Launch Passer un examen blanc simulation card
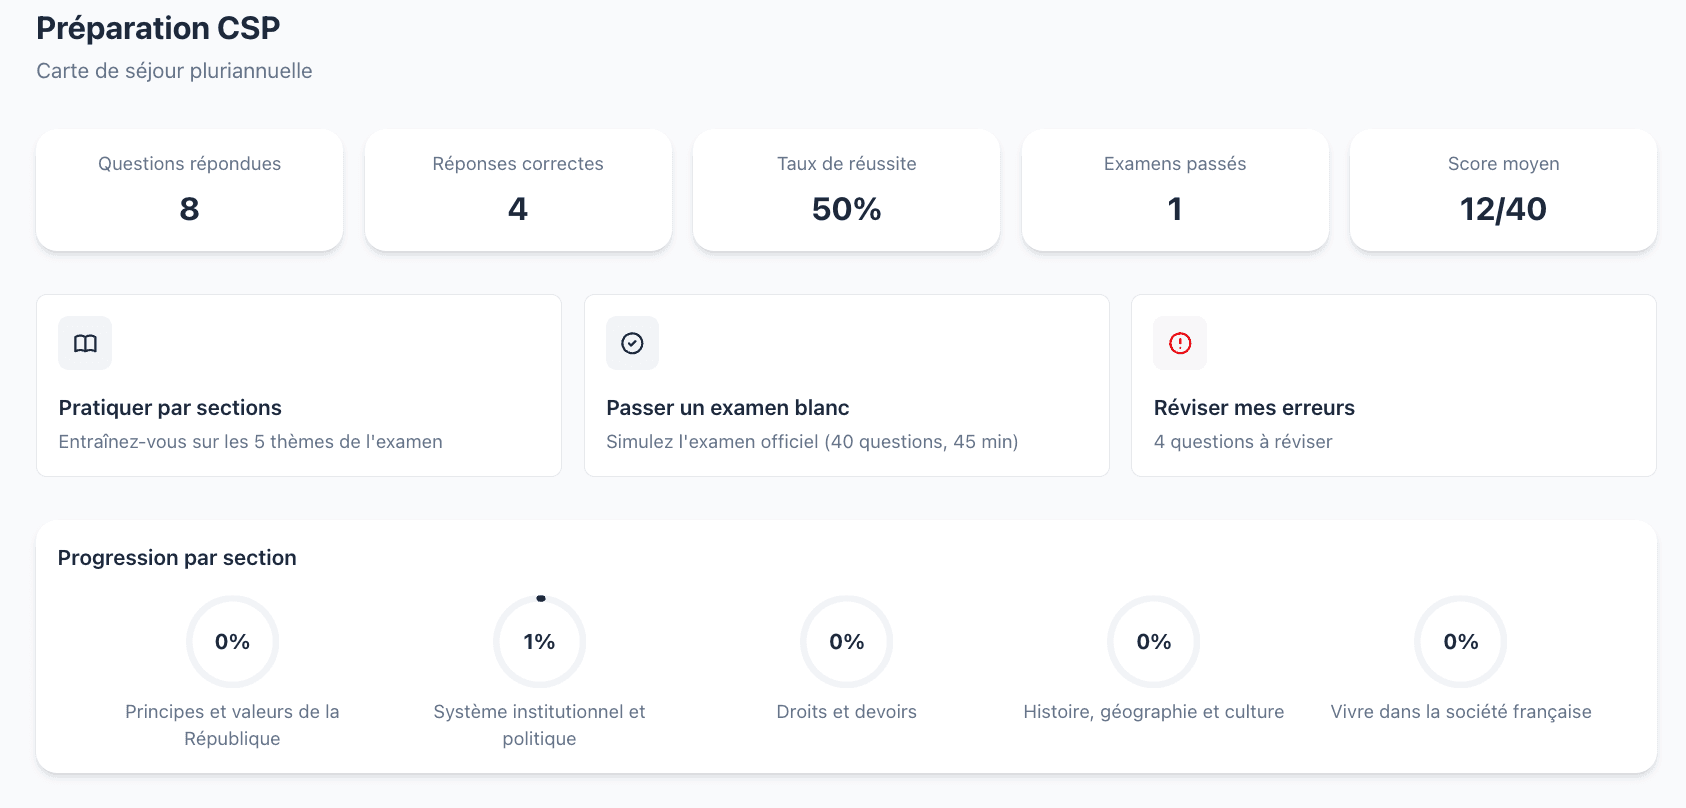Viewport: 1686px width, 808px height. 846,385
